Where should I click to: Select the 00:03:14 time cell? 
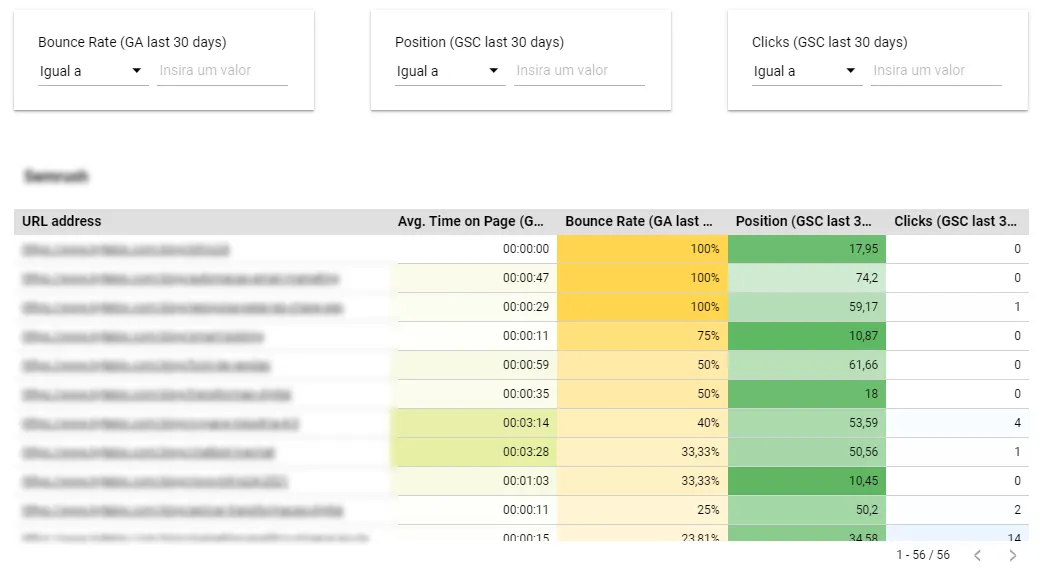point(477,423)
